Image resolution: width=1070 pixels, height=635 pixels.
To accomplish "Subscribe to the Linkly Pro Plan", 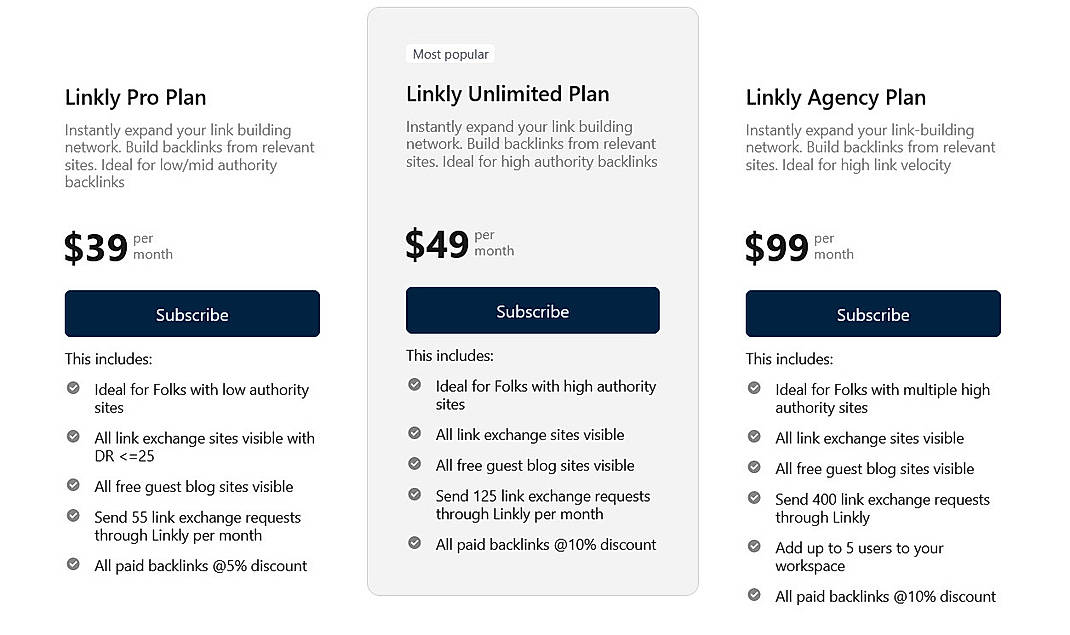I will click(x=192, y=313).
